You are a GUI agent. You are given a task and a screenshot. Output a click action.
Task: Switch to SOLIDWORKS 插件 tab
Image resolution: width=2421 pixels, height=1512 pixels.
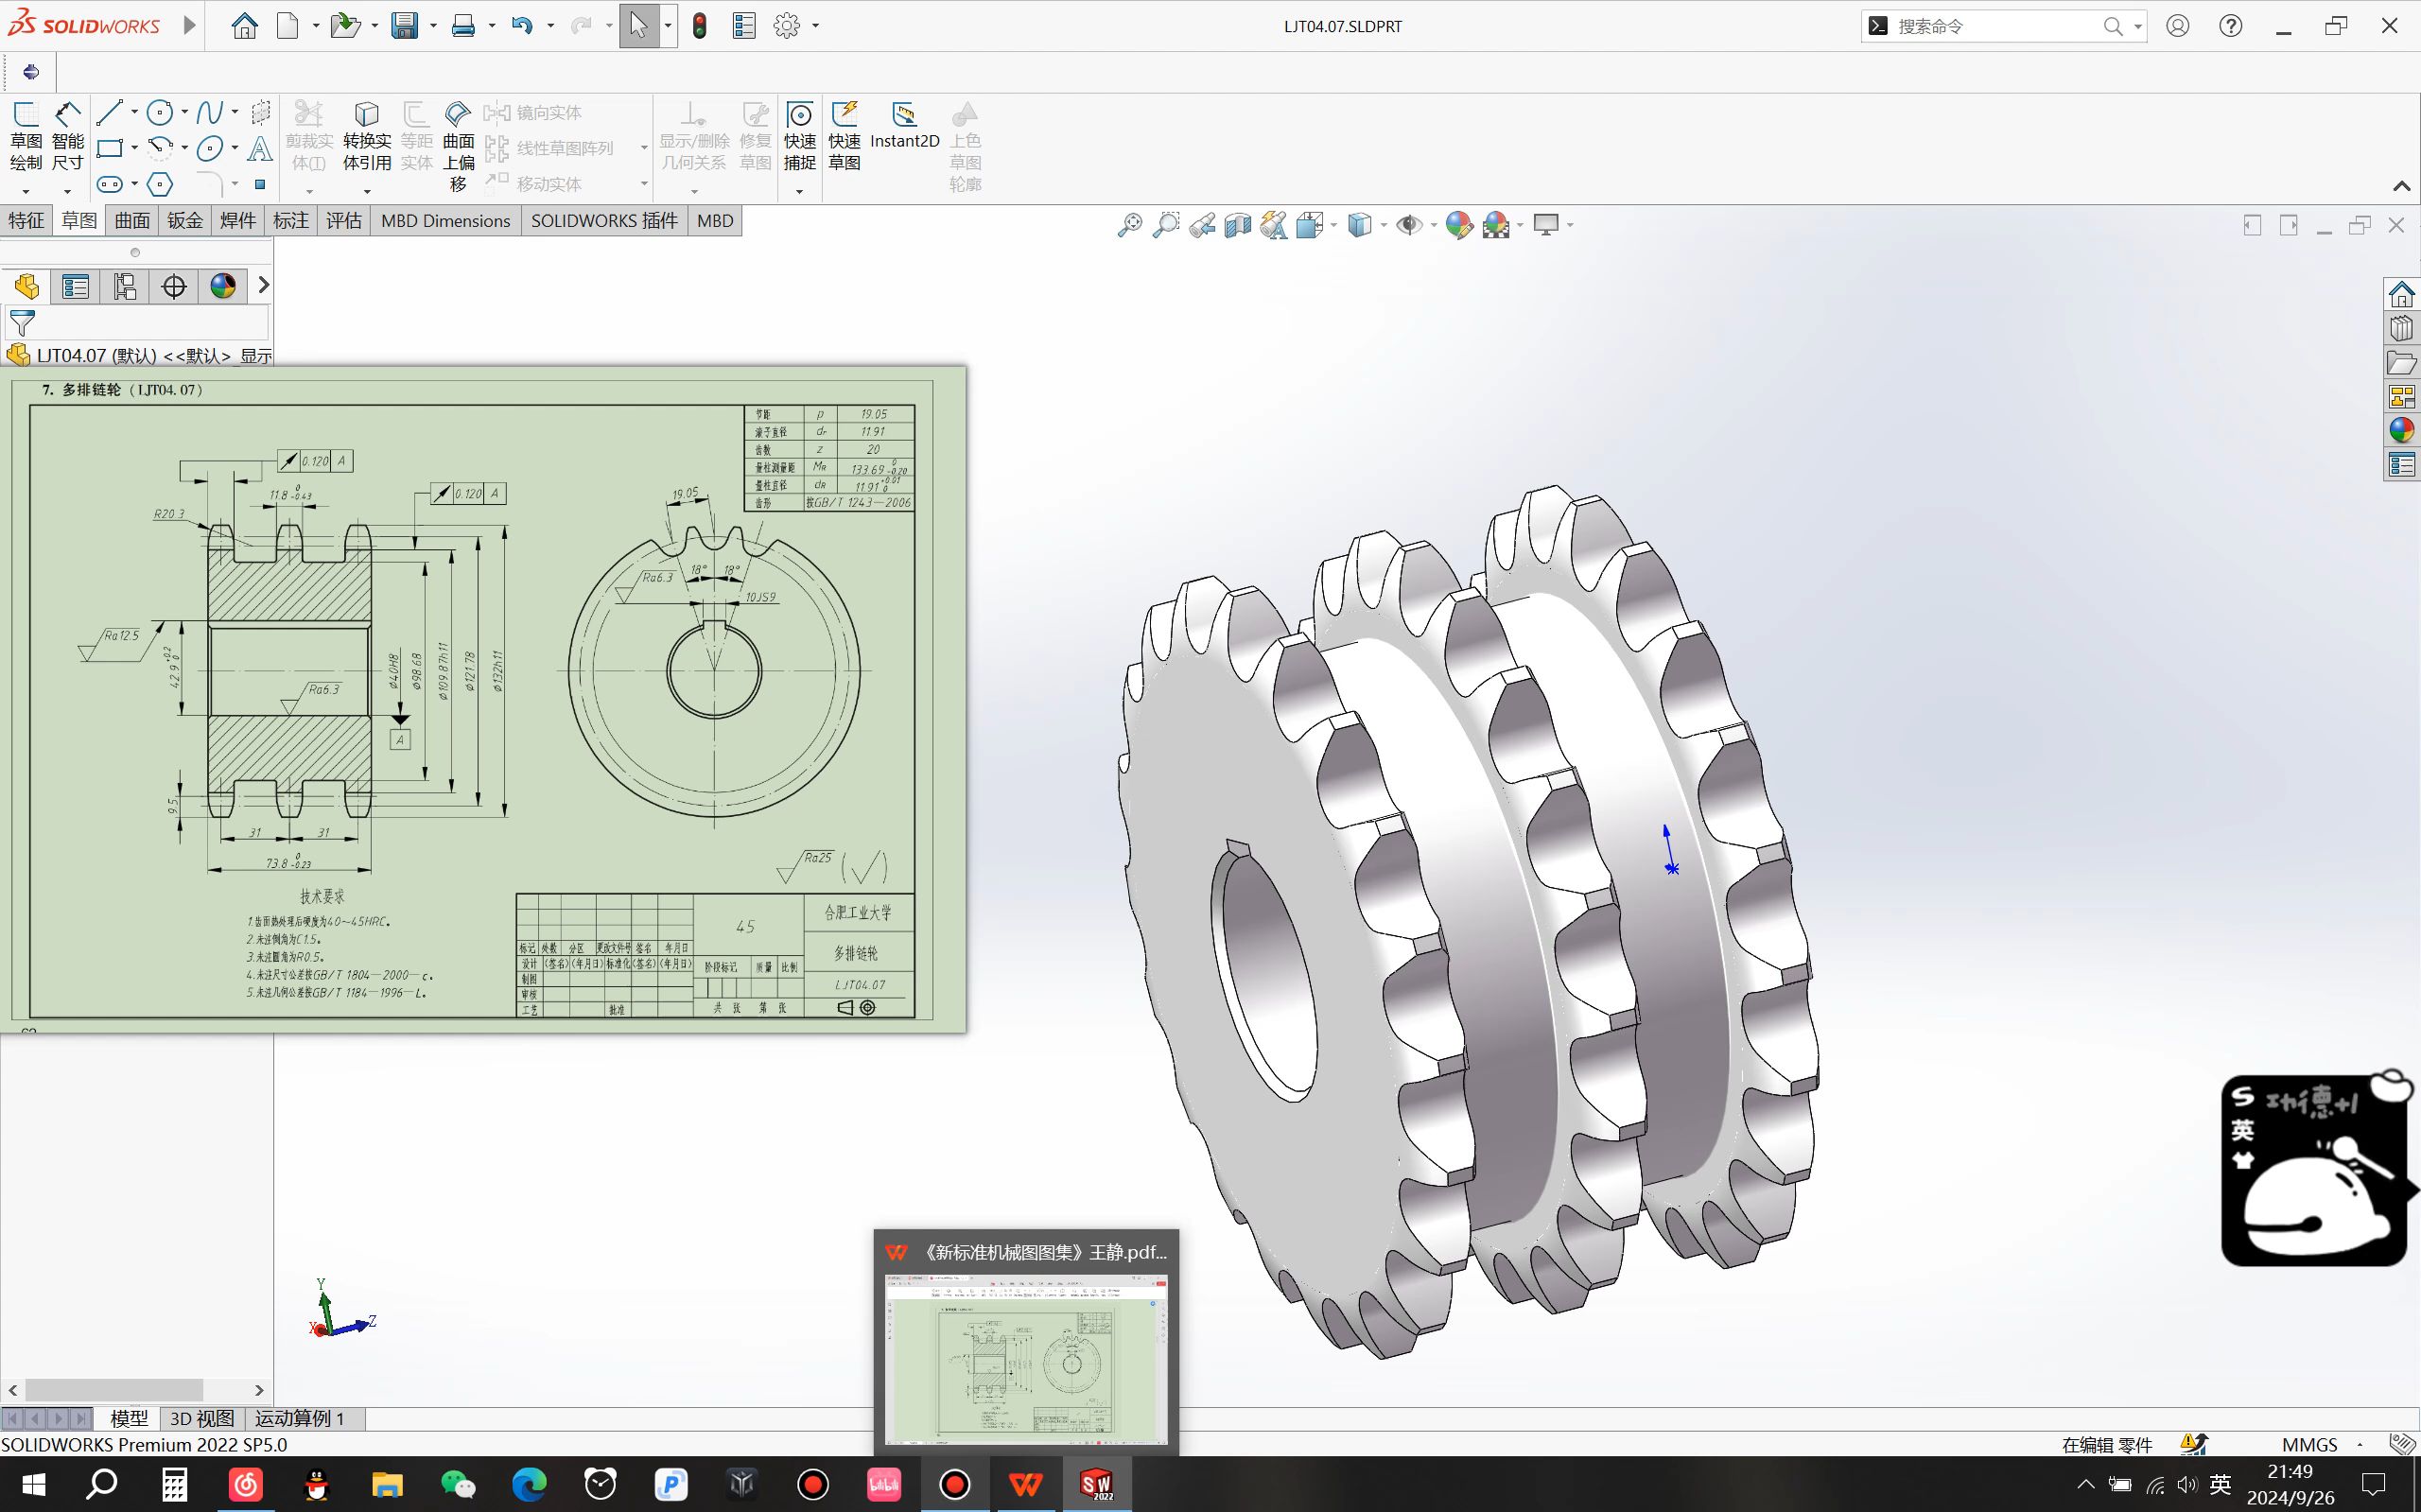[604, 221]
